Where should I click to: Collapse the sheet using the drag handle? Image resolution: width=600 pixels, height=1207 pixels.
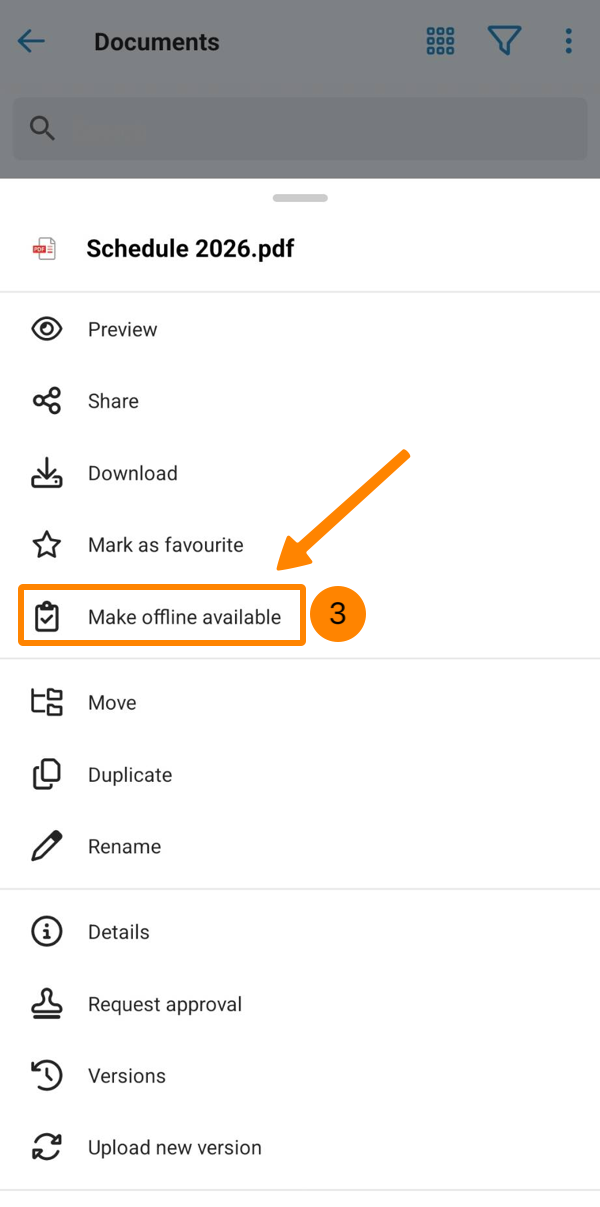coord(300,198)
